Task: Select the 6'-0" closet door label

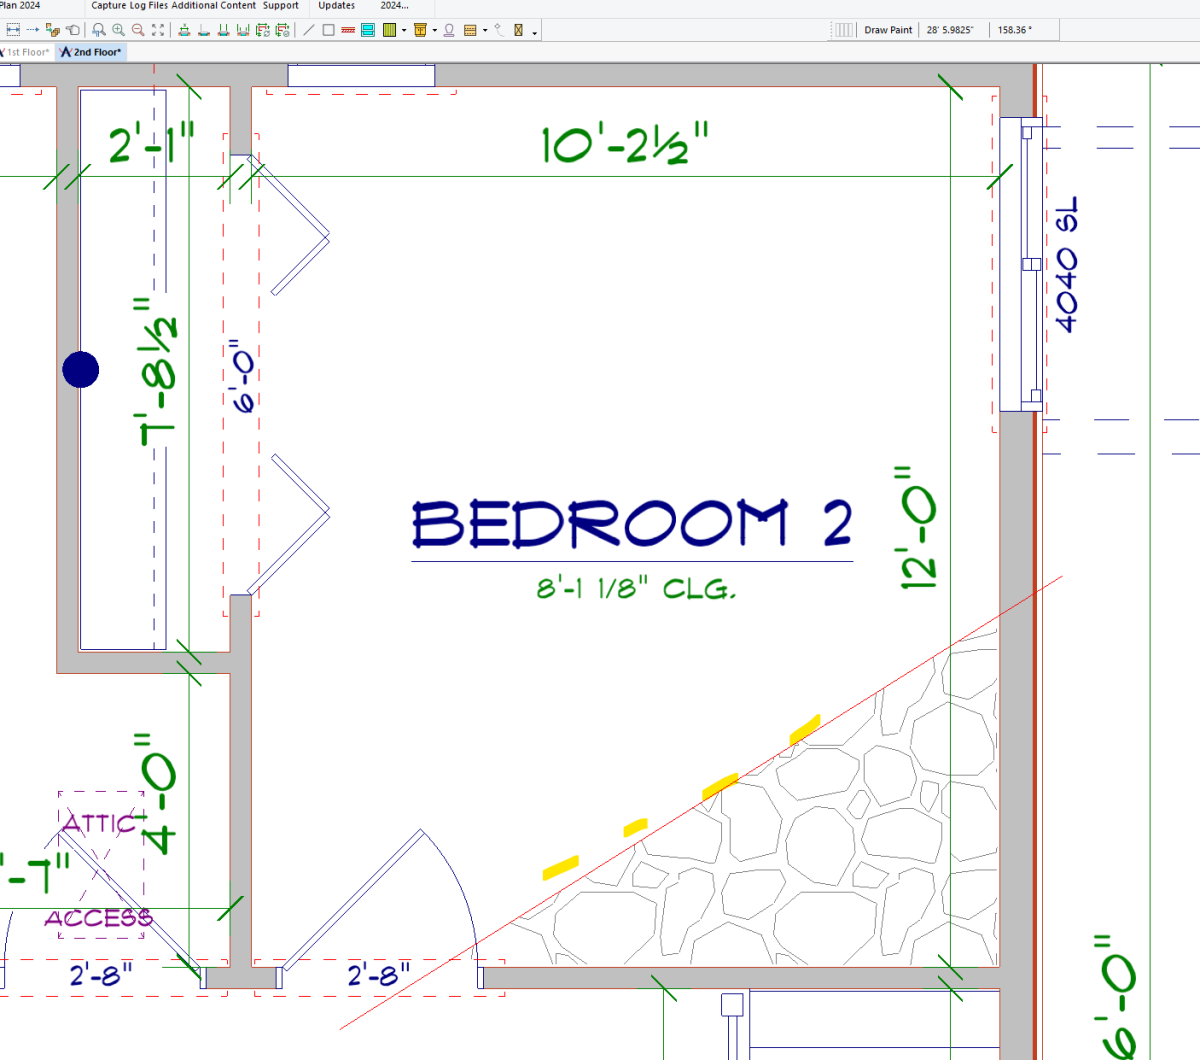Action: point(243,377)
